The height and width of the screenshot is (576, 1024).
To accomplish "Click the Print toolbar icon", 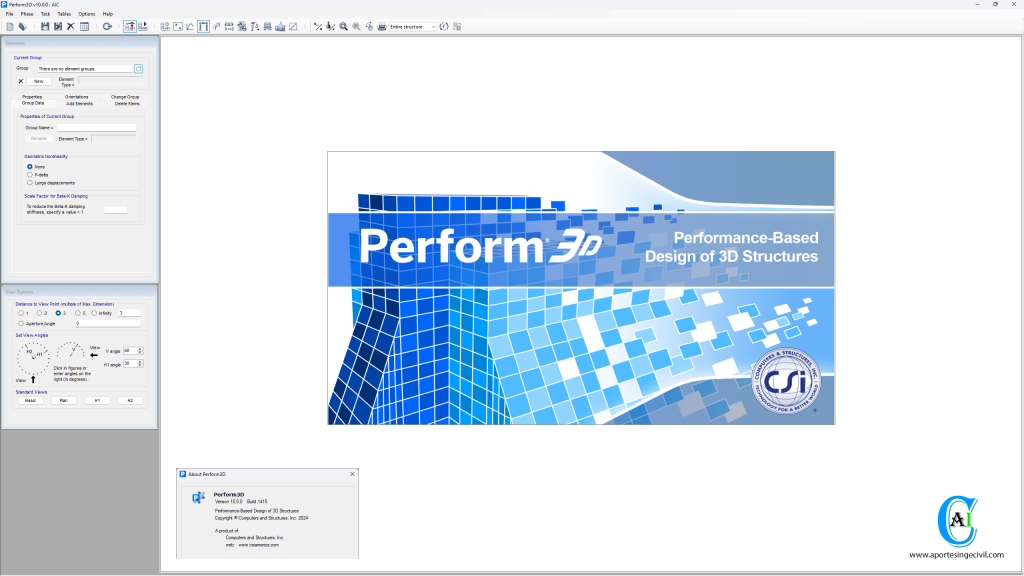I will point(381,26).
